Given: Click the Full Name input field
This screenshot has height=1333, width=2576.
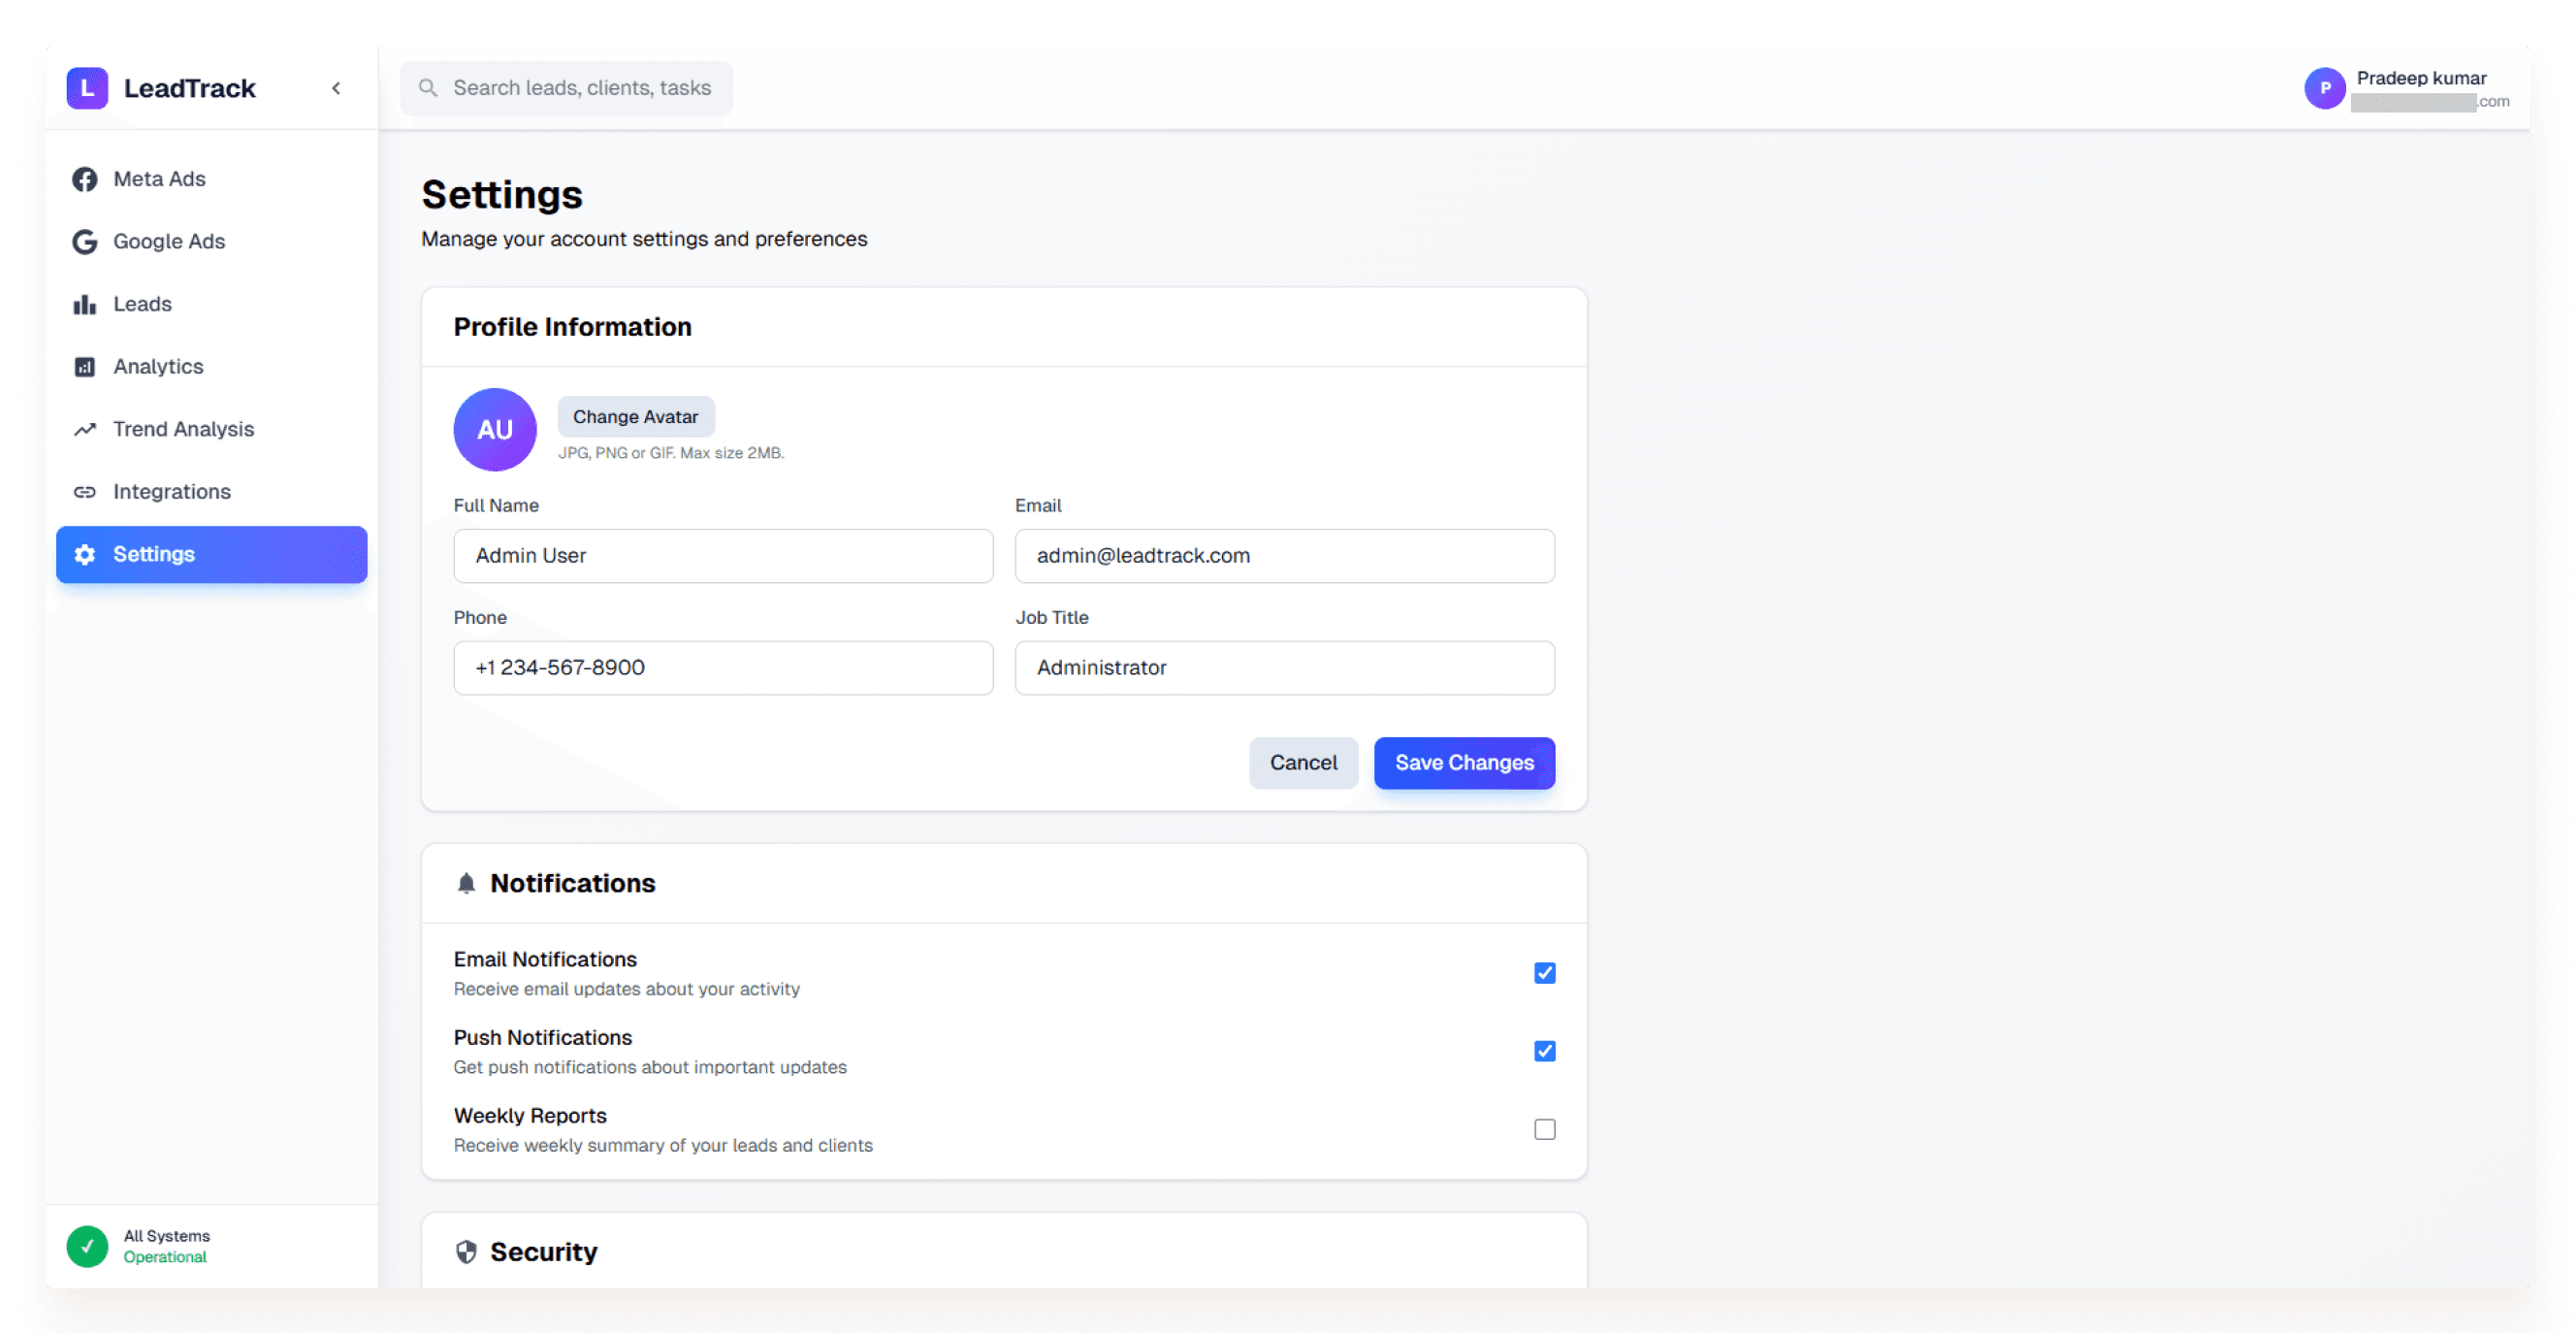Looking at the screenshot, I should tap(723, 556).
